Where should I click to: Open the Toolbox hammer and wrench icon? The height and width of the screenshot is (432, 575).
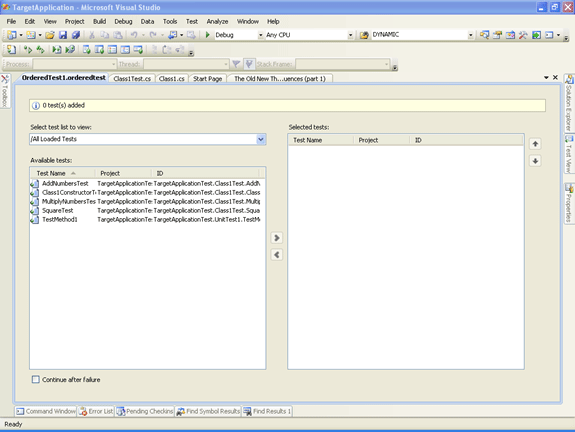pos(523,35)
